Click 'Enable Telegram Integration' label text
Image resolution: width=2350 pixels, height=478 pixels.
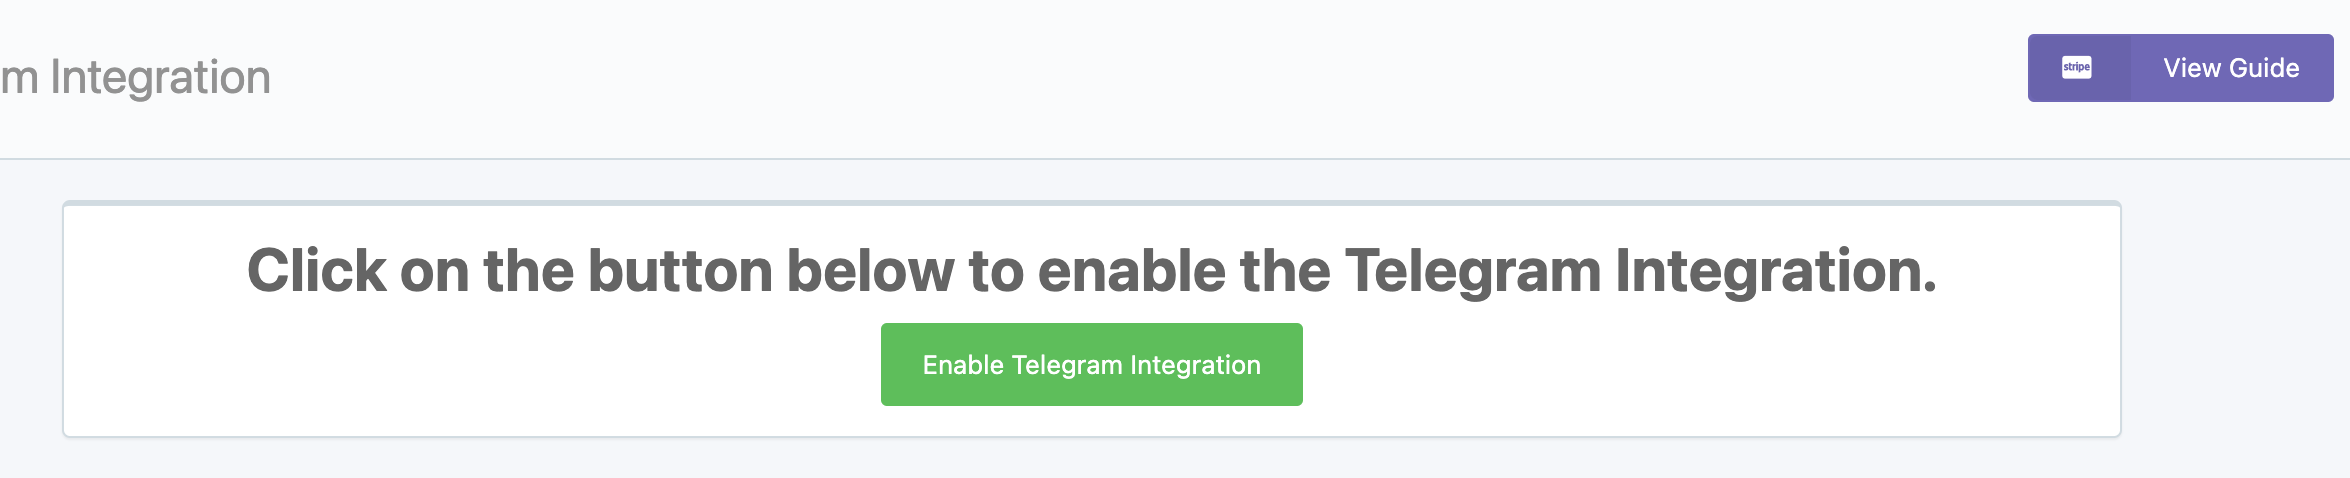1091,365
